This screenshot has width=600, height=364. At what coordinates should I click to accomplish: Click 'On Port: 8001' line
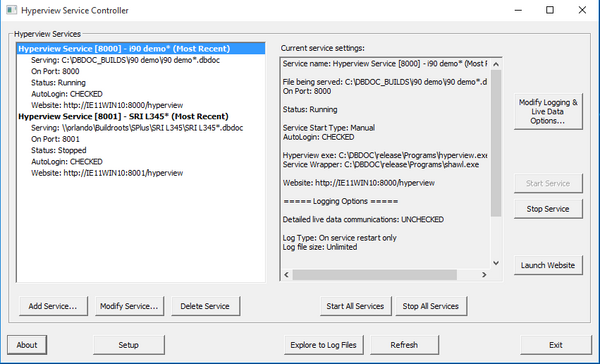click(55, 139)
